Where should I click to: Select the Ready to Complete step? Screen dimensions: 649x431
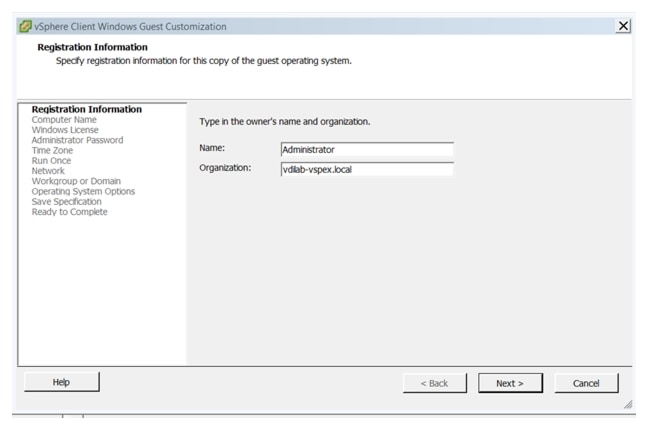(x=70, y=212)
